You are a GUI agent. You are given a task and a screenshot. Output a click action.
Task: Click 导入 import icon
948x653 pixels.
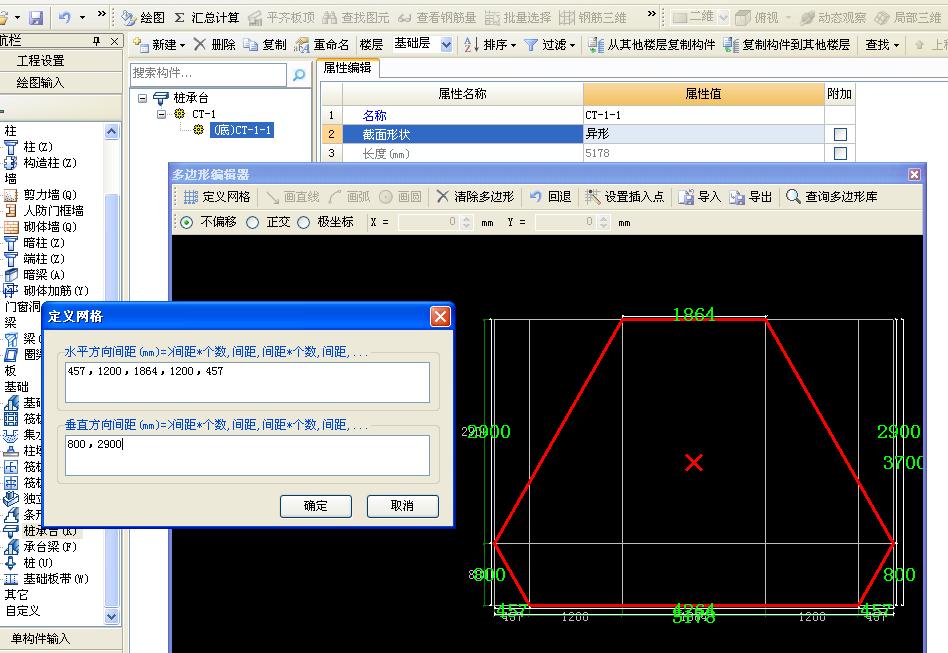coord(686,197)
